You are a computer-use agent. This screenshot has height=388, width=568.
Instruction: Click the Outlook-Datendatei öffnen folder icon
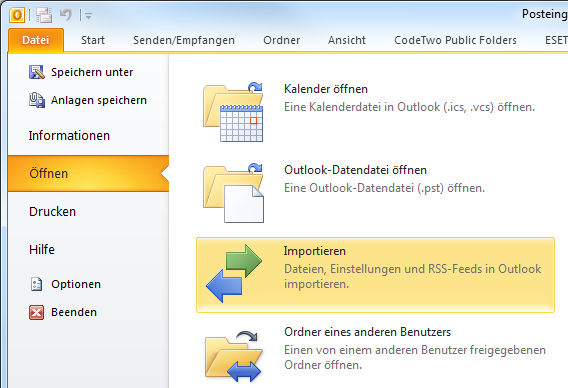coord(233,193)
